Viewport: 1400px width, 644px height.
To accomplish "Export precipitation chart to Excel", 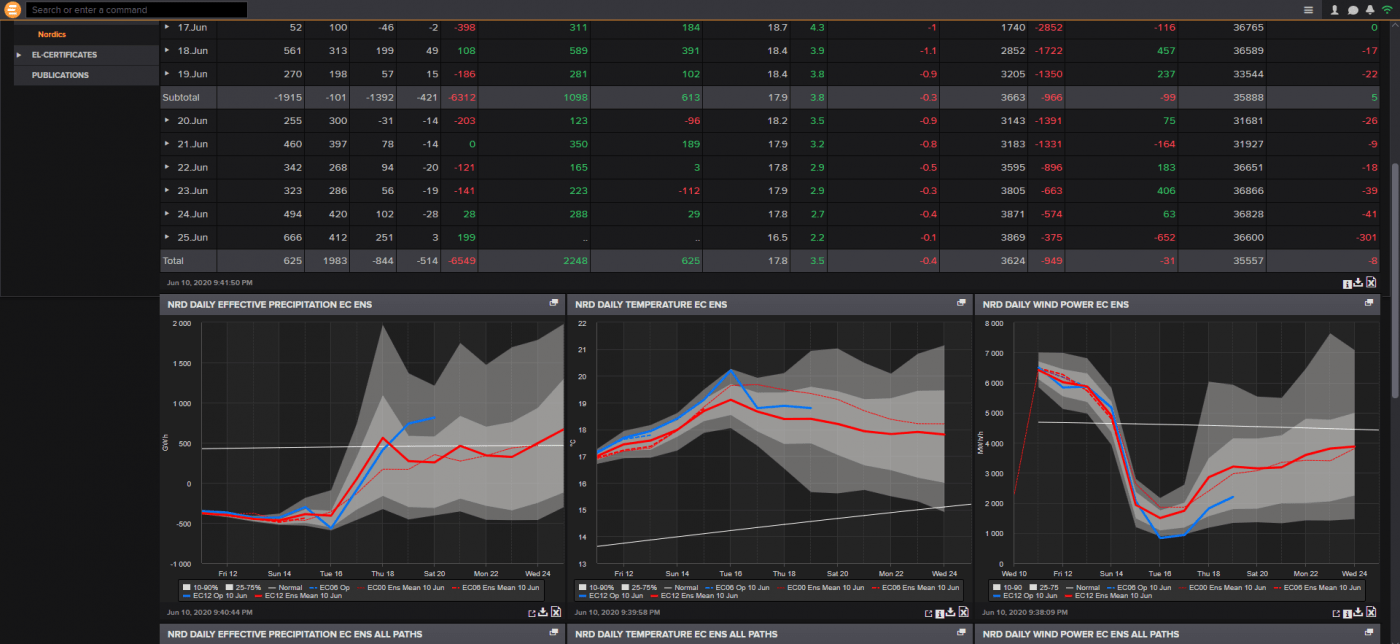I will click(556, 612).
